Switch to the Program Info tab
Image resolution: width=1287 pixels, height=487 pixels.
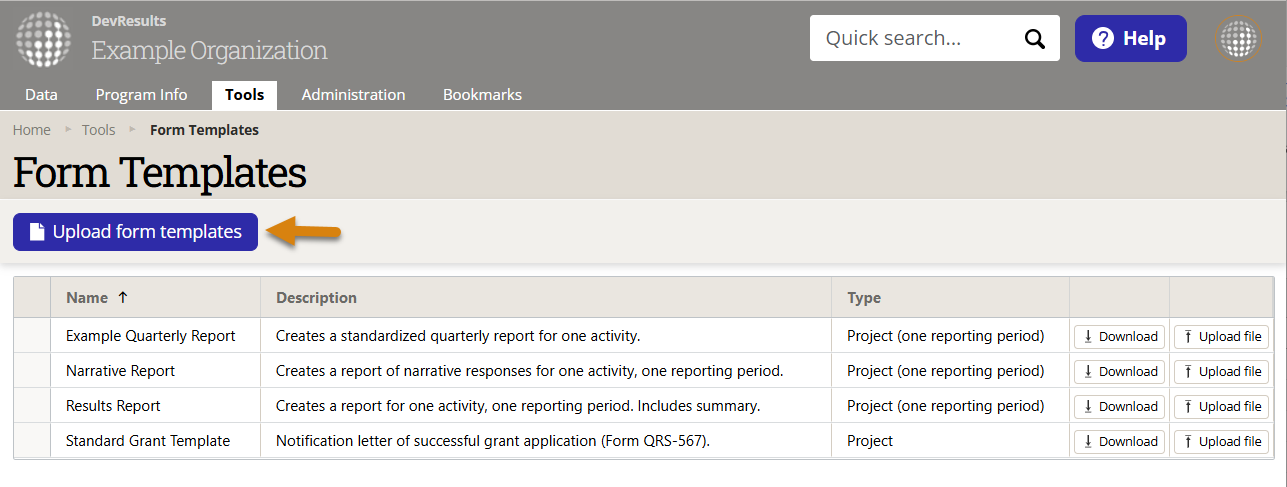click(141, 95)
